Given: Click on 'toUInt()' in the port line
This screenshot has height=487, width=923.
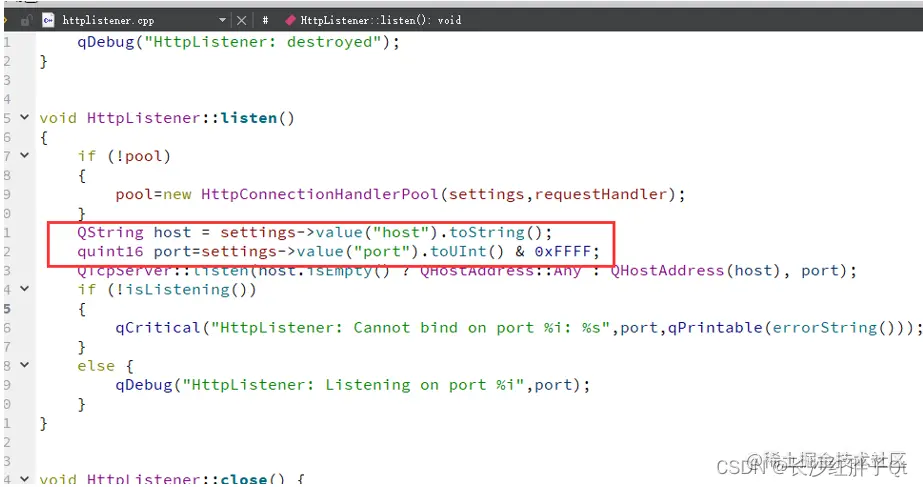Looking at the screenshot, I should (467, 252).
